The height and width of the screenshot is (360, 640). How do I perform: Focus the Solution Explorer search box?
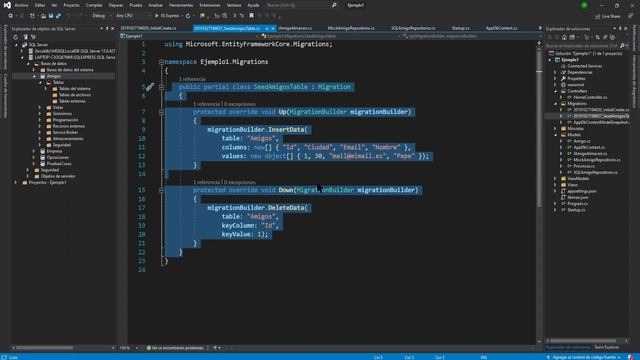[582, 46]
